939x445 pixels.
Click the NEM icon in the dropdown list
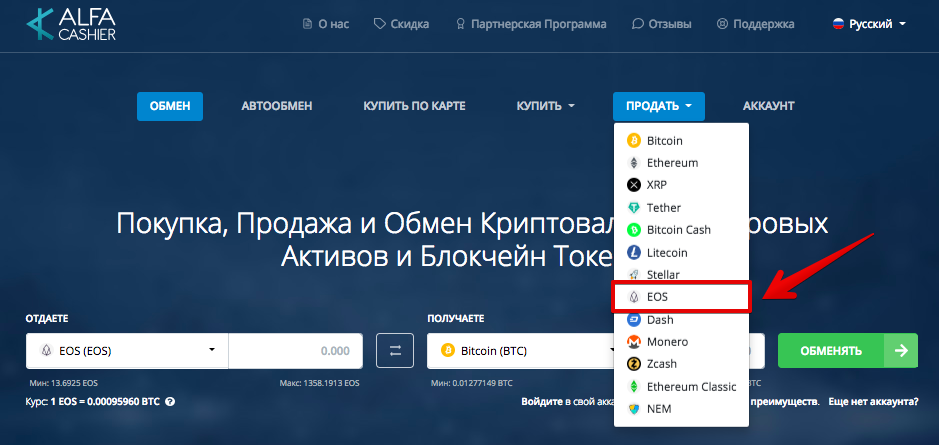click(634, 409)
